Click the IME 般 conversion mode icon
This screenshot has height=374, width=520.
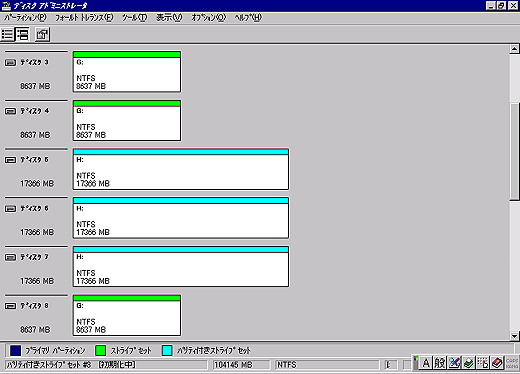(439, 363)
